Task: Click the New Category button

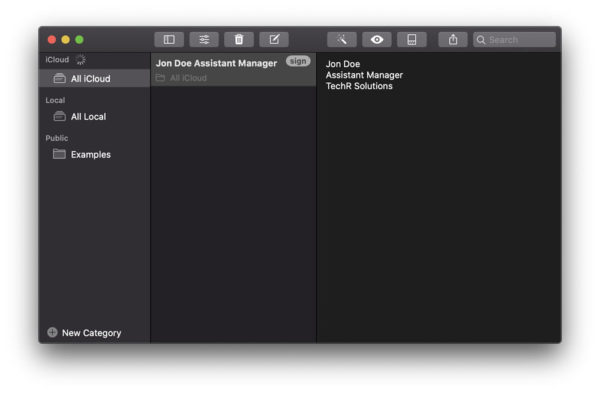Action: coord(84,333)
